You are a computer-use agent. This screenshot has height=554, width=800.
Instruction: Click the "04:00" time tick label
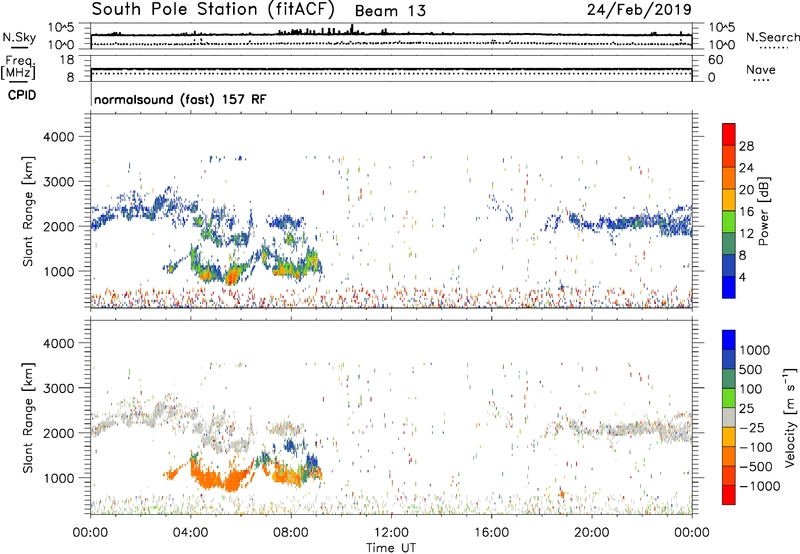click(x=191, y=533)
